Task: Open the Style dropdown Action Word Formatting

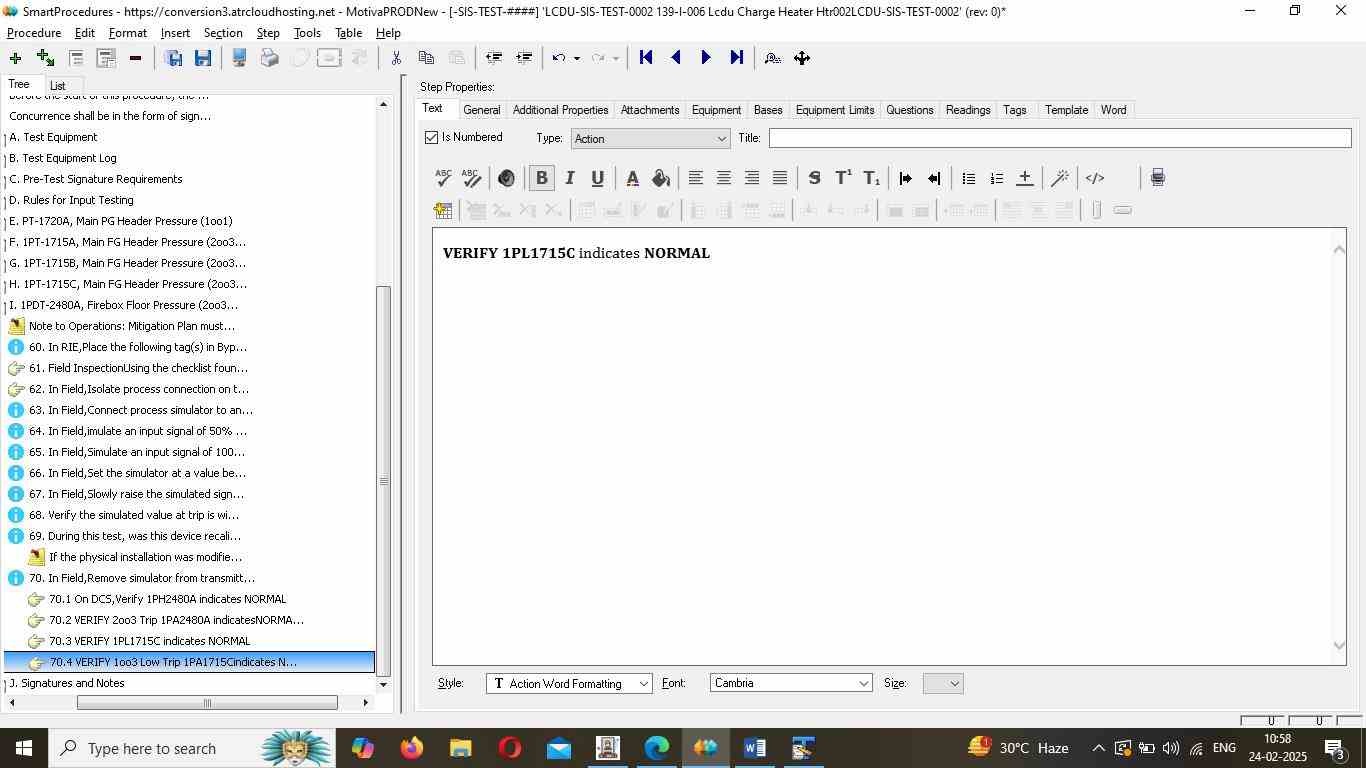Action: point(569,684)
